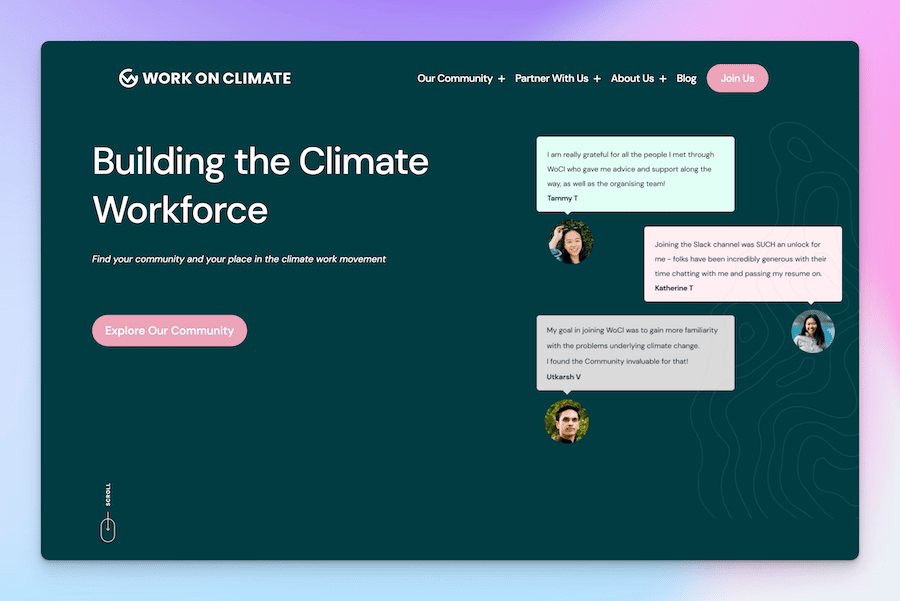Viewport: 900px width, 601px height.
Task: Select the scroll mouse icon at bottom left
Action: tap(107, 526)
